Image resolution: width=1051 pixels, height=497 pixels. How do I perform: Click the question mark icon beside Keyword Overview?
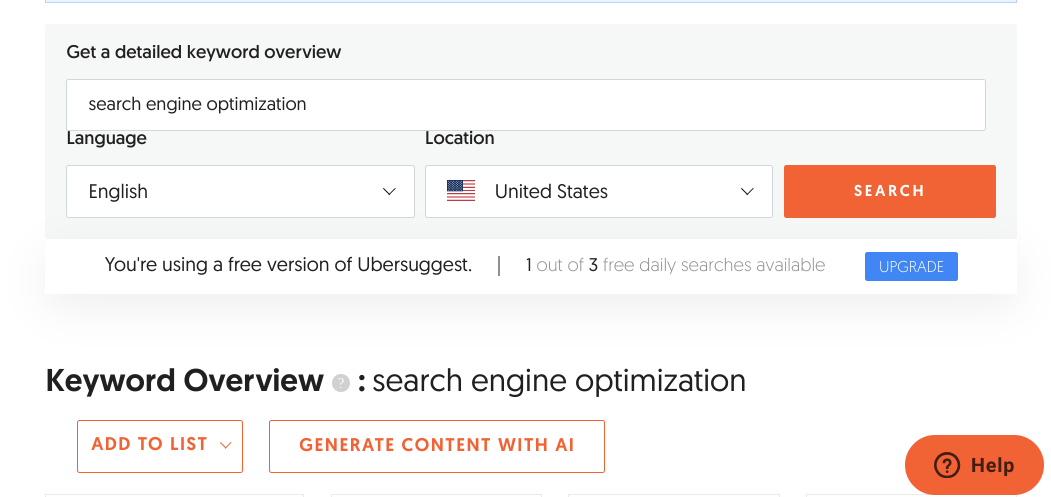click(341, 383)
